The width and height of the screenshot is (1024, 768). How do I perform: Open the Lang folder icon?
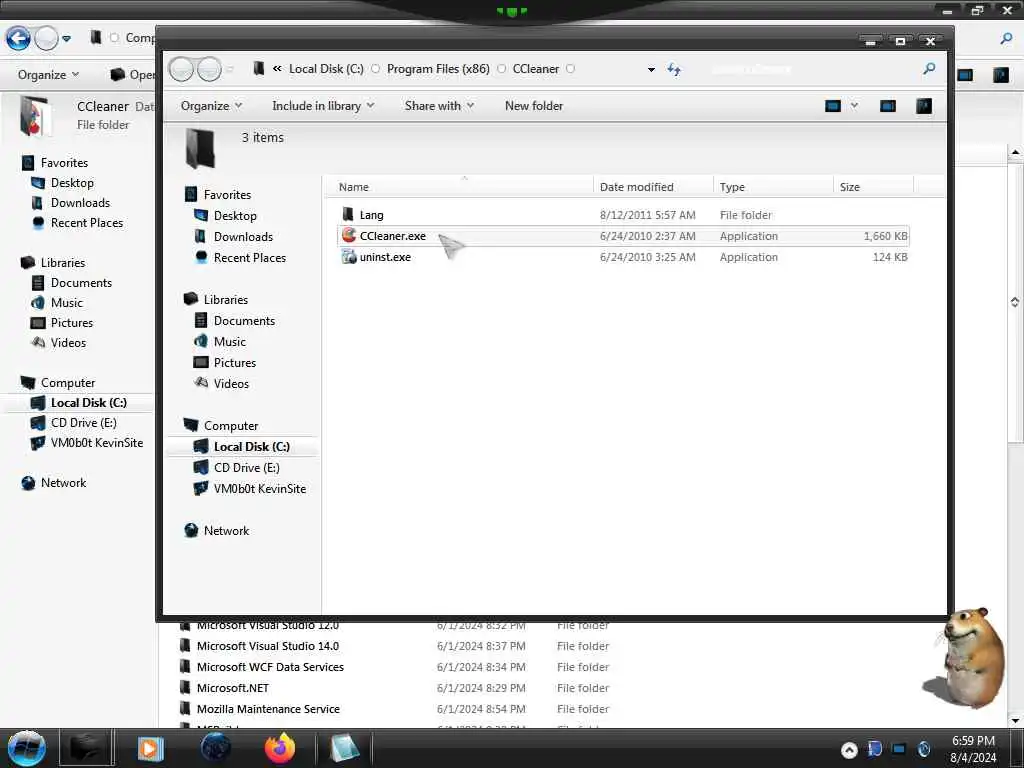(x=348, y=214)
